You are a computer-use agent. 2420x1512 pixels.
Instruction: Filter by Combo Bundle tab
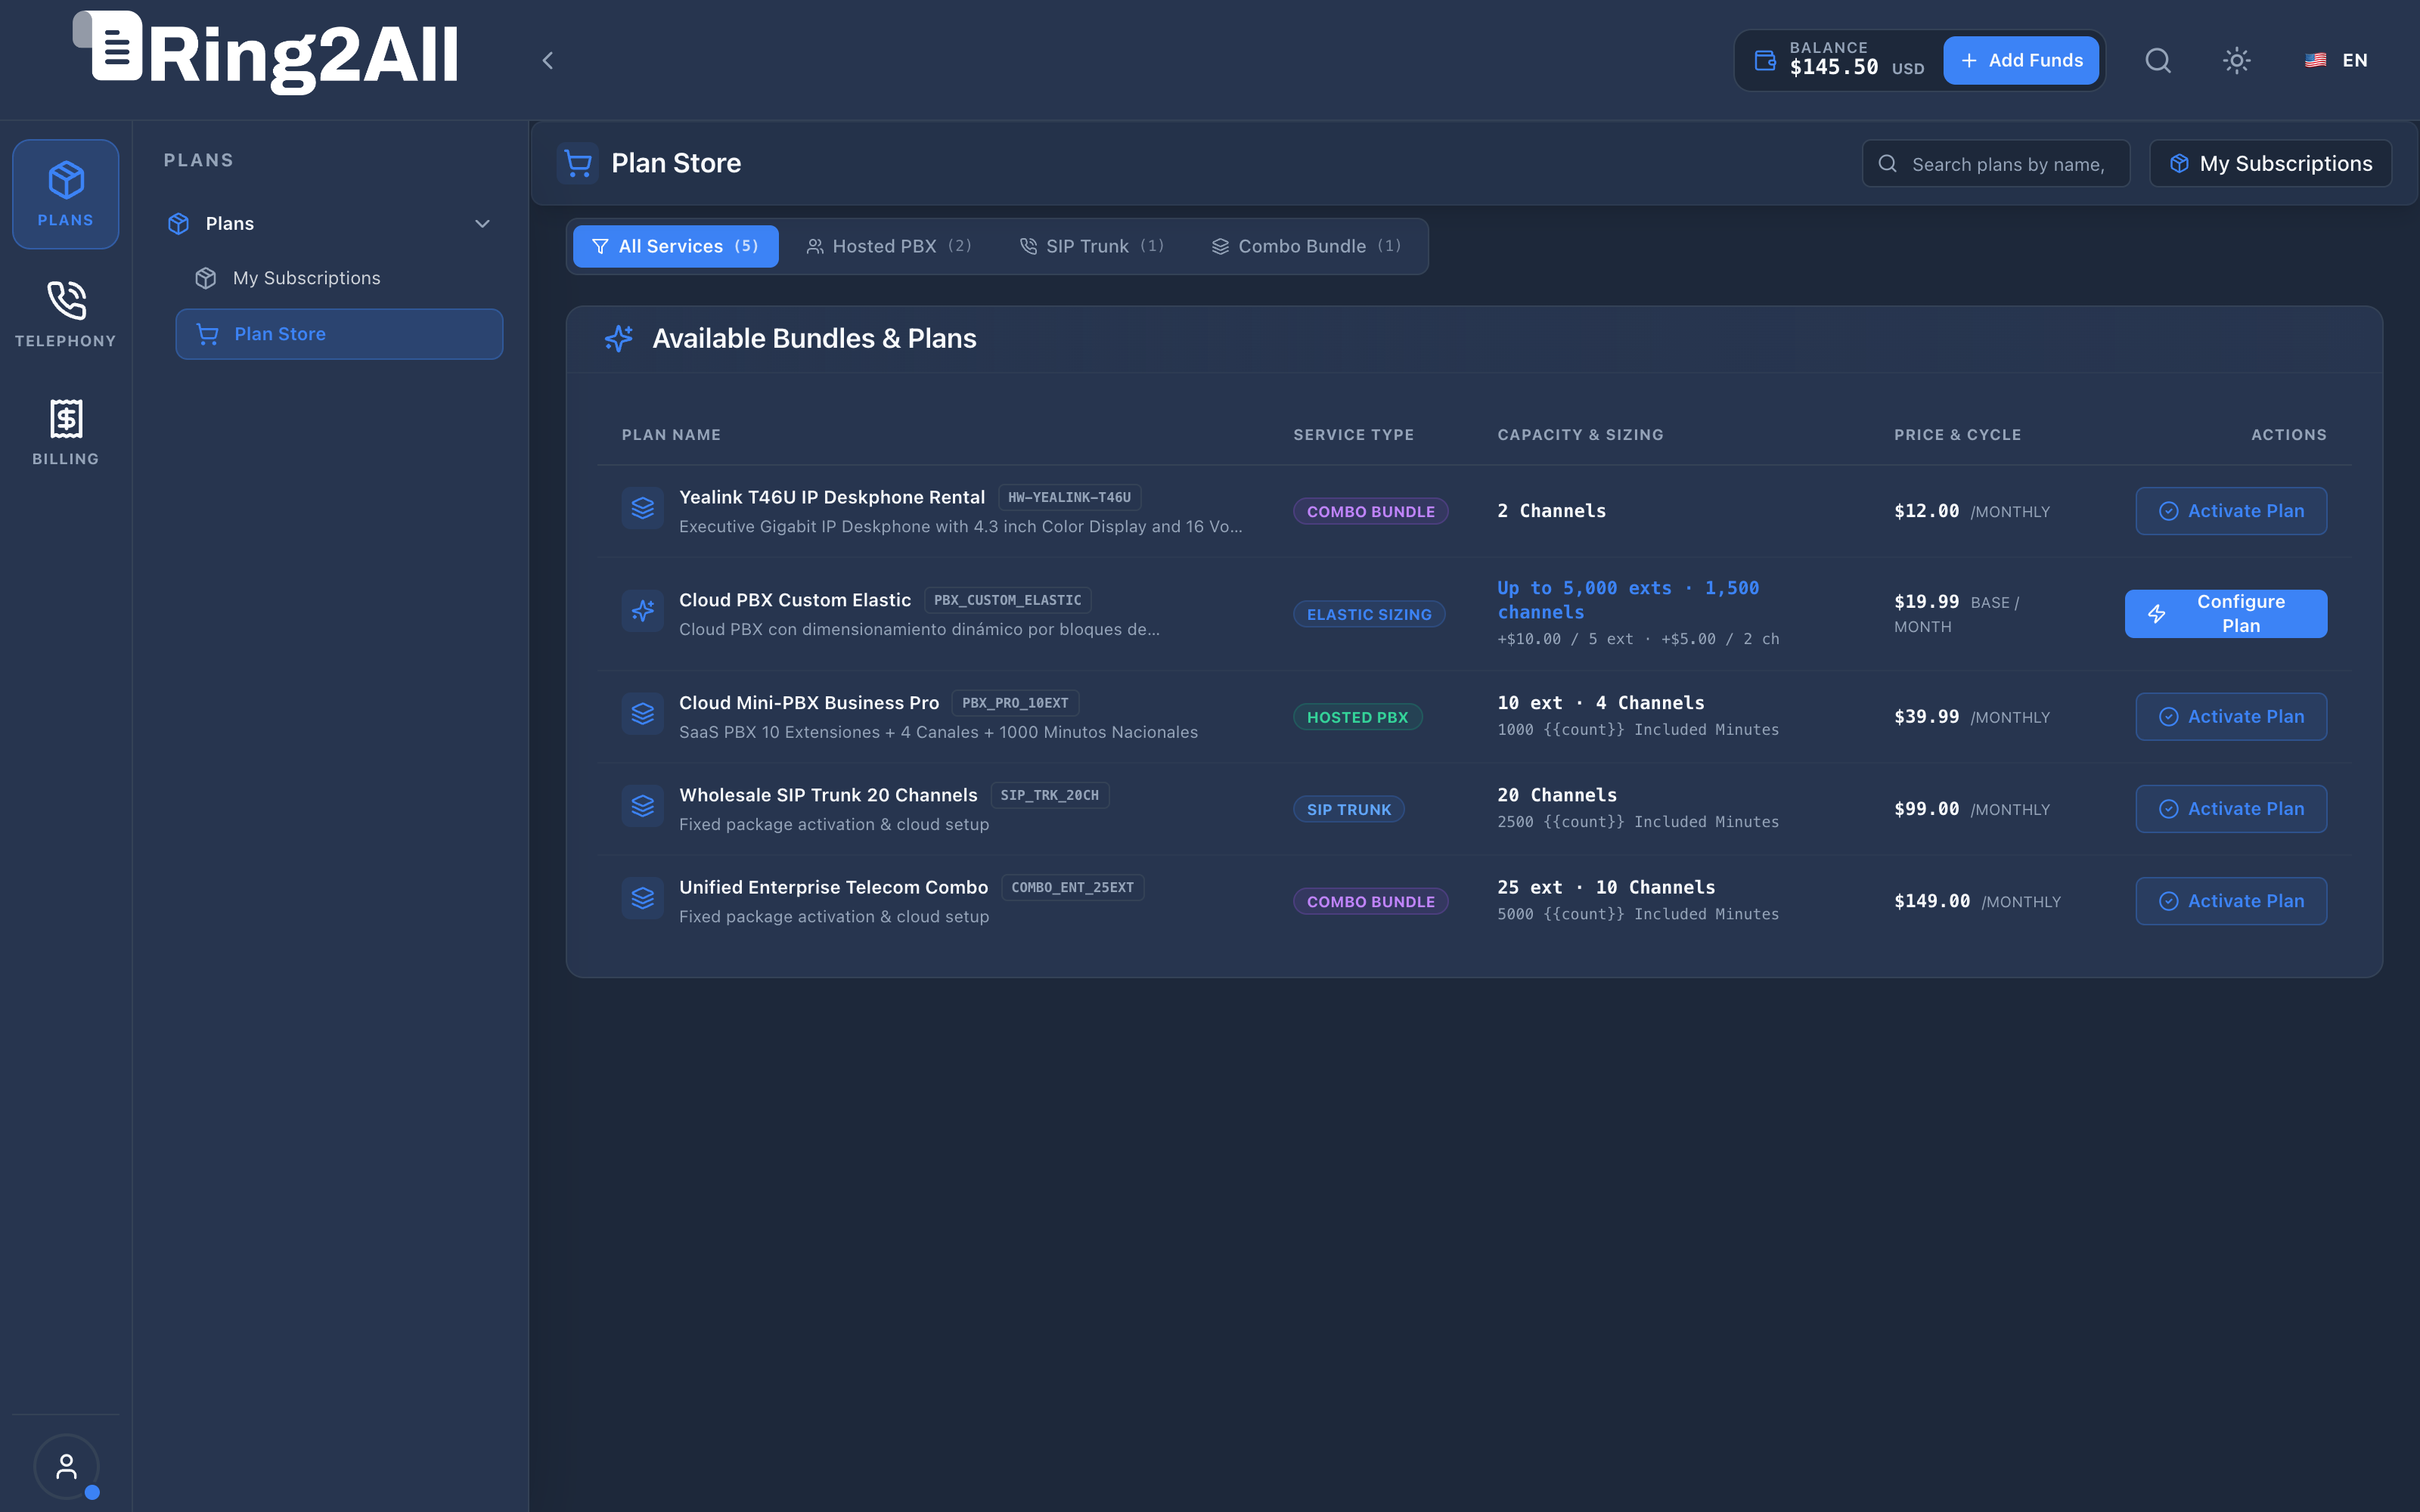click(x=1305, y=246)
